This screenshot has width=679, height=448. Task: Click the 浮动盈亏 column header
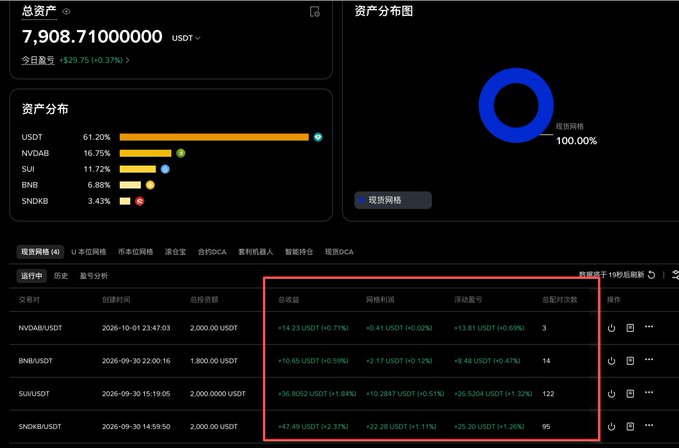(468, 300)
